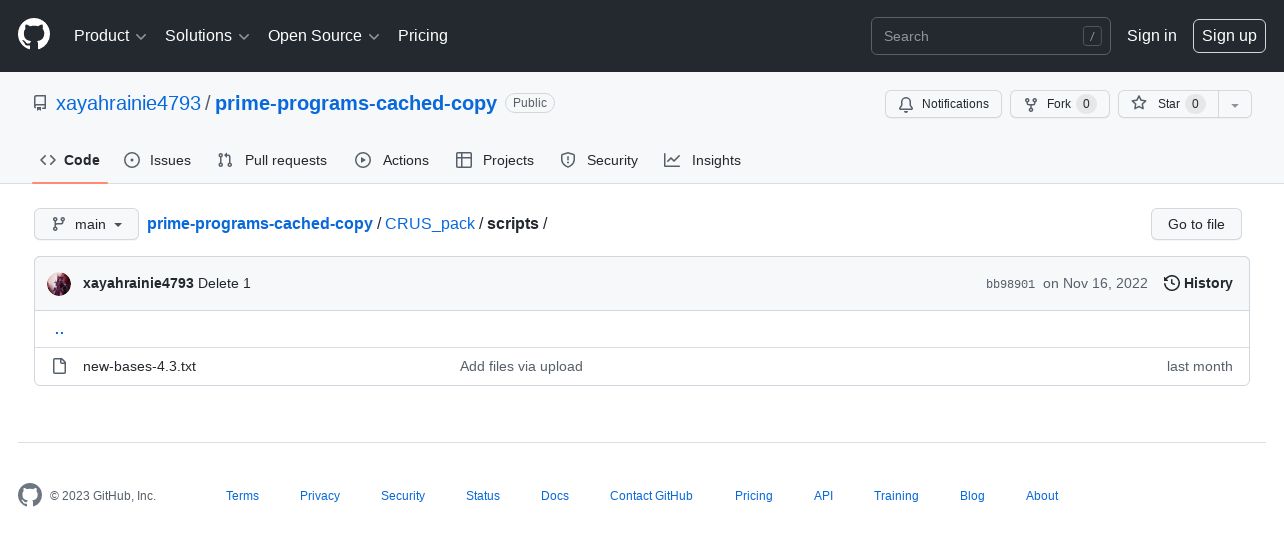Click the commit author avatar

[x=59, y=284]
